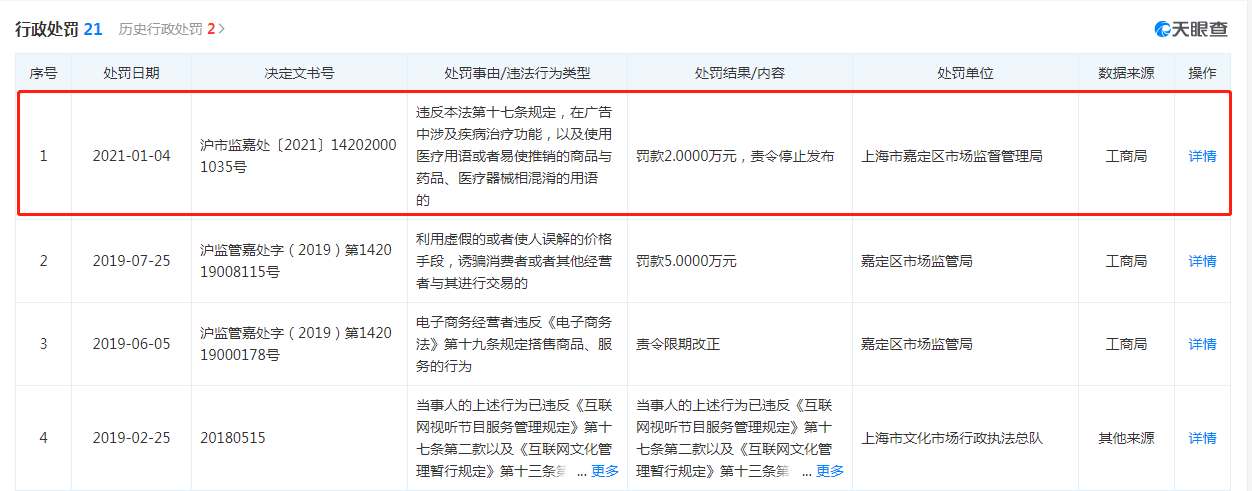Open 详情 for the 2019-02-25 penalty
This screenshot has height=491, width=1252.
pos(1203,438)
